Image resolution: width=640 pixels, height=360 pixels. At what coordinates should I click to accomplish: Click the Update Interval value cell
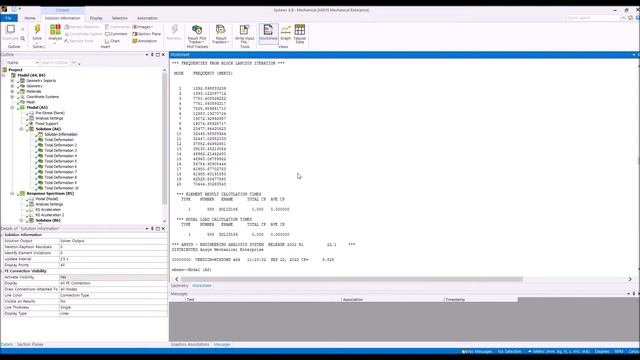click(113, 259)
